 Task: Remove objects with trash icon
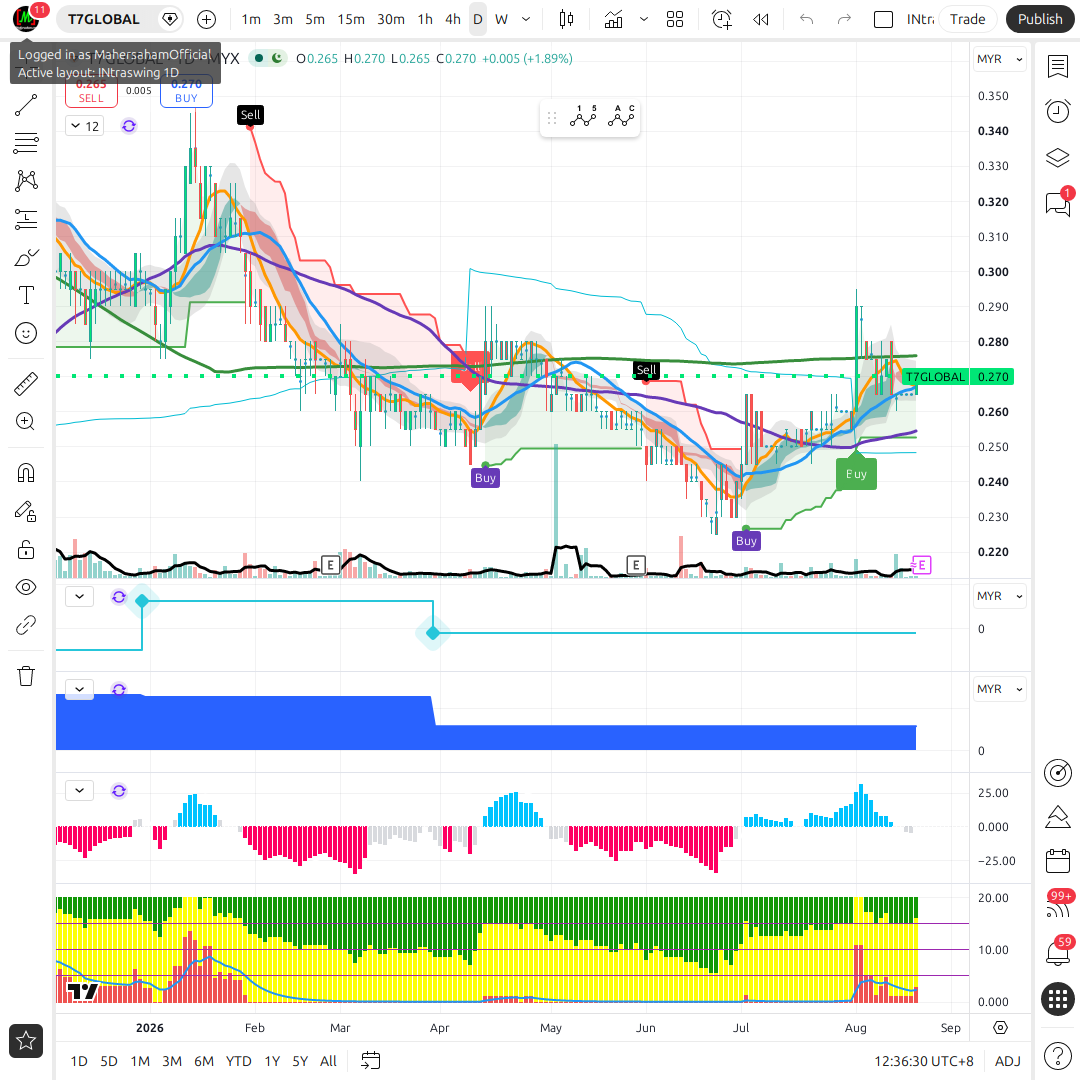(x=26, y=676)
